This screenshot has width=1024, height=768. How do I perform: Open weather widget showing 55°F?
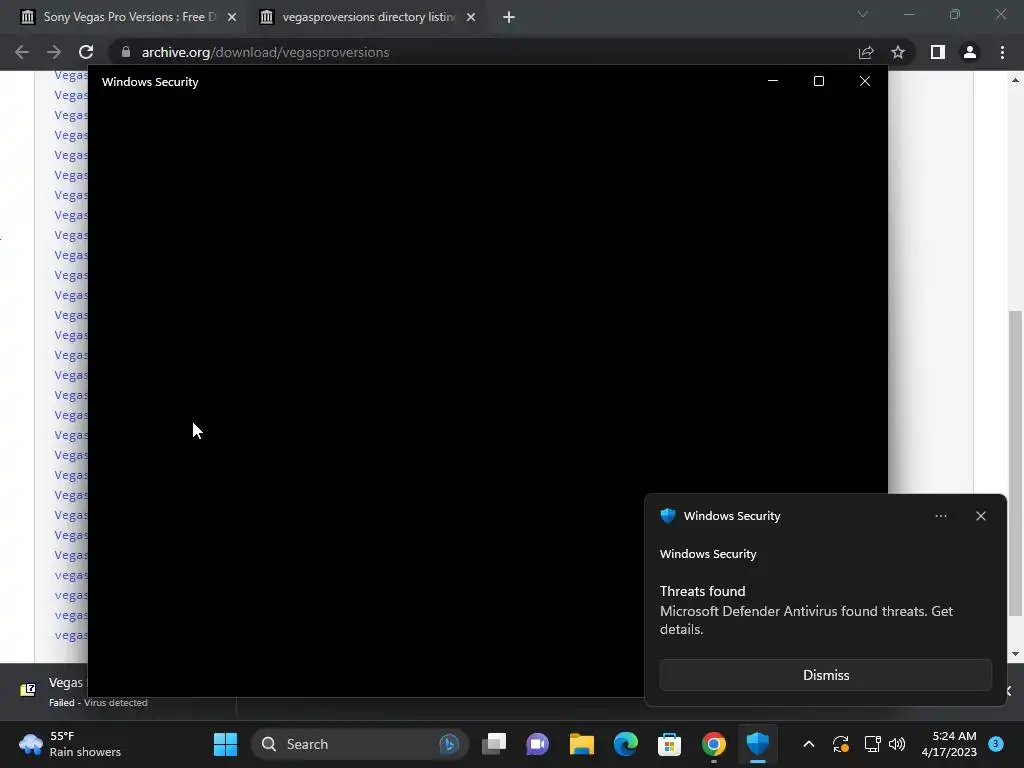[x=69, y=744]
